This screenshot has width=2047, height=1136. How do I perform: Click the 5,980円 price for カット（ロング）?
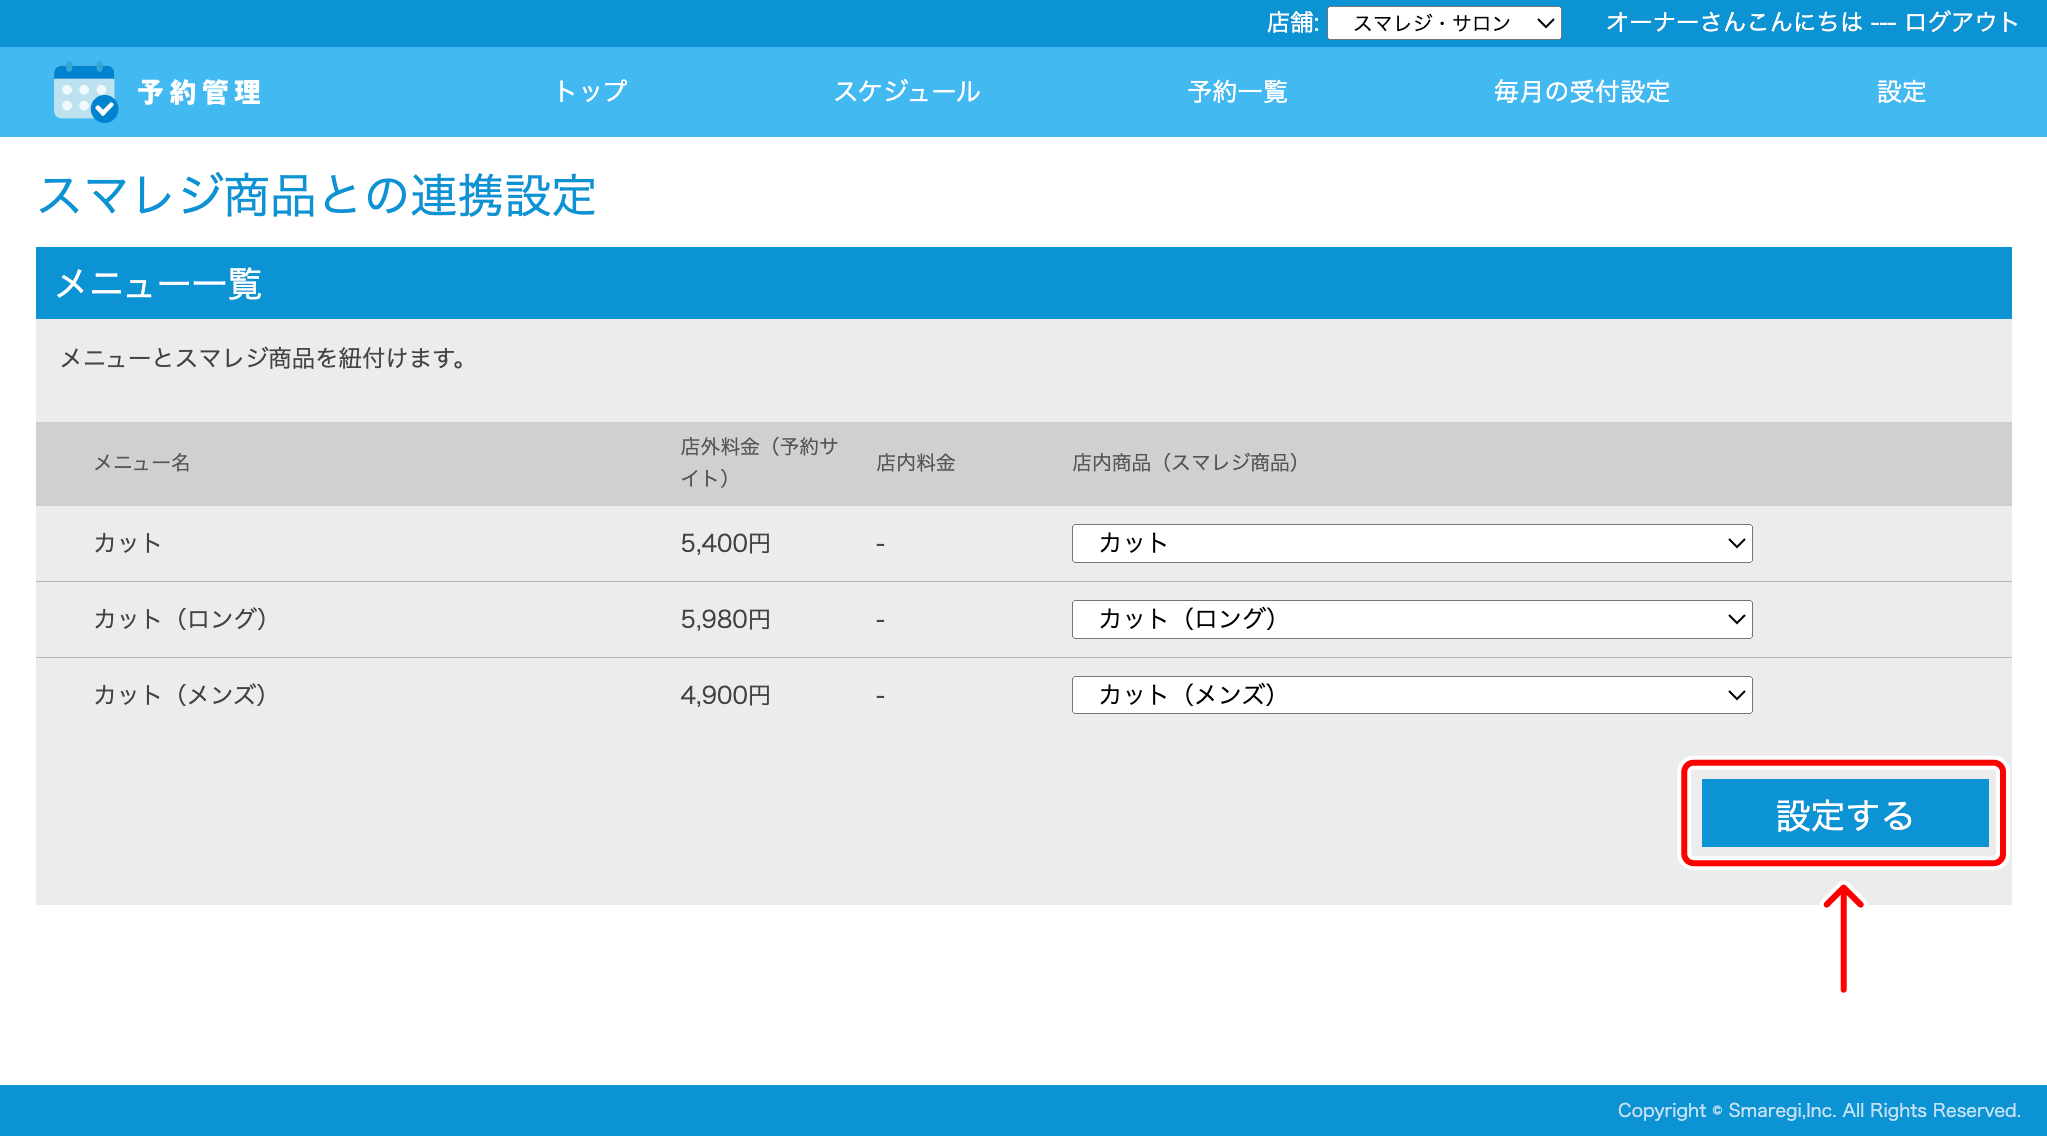(725, 619)
